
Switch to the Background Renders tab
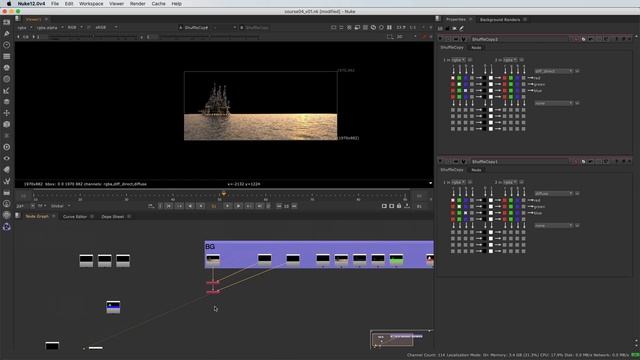pyautogui.click(x=500, y=20)
